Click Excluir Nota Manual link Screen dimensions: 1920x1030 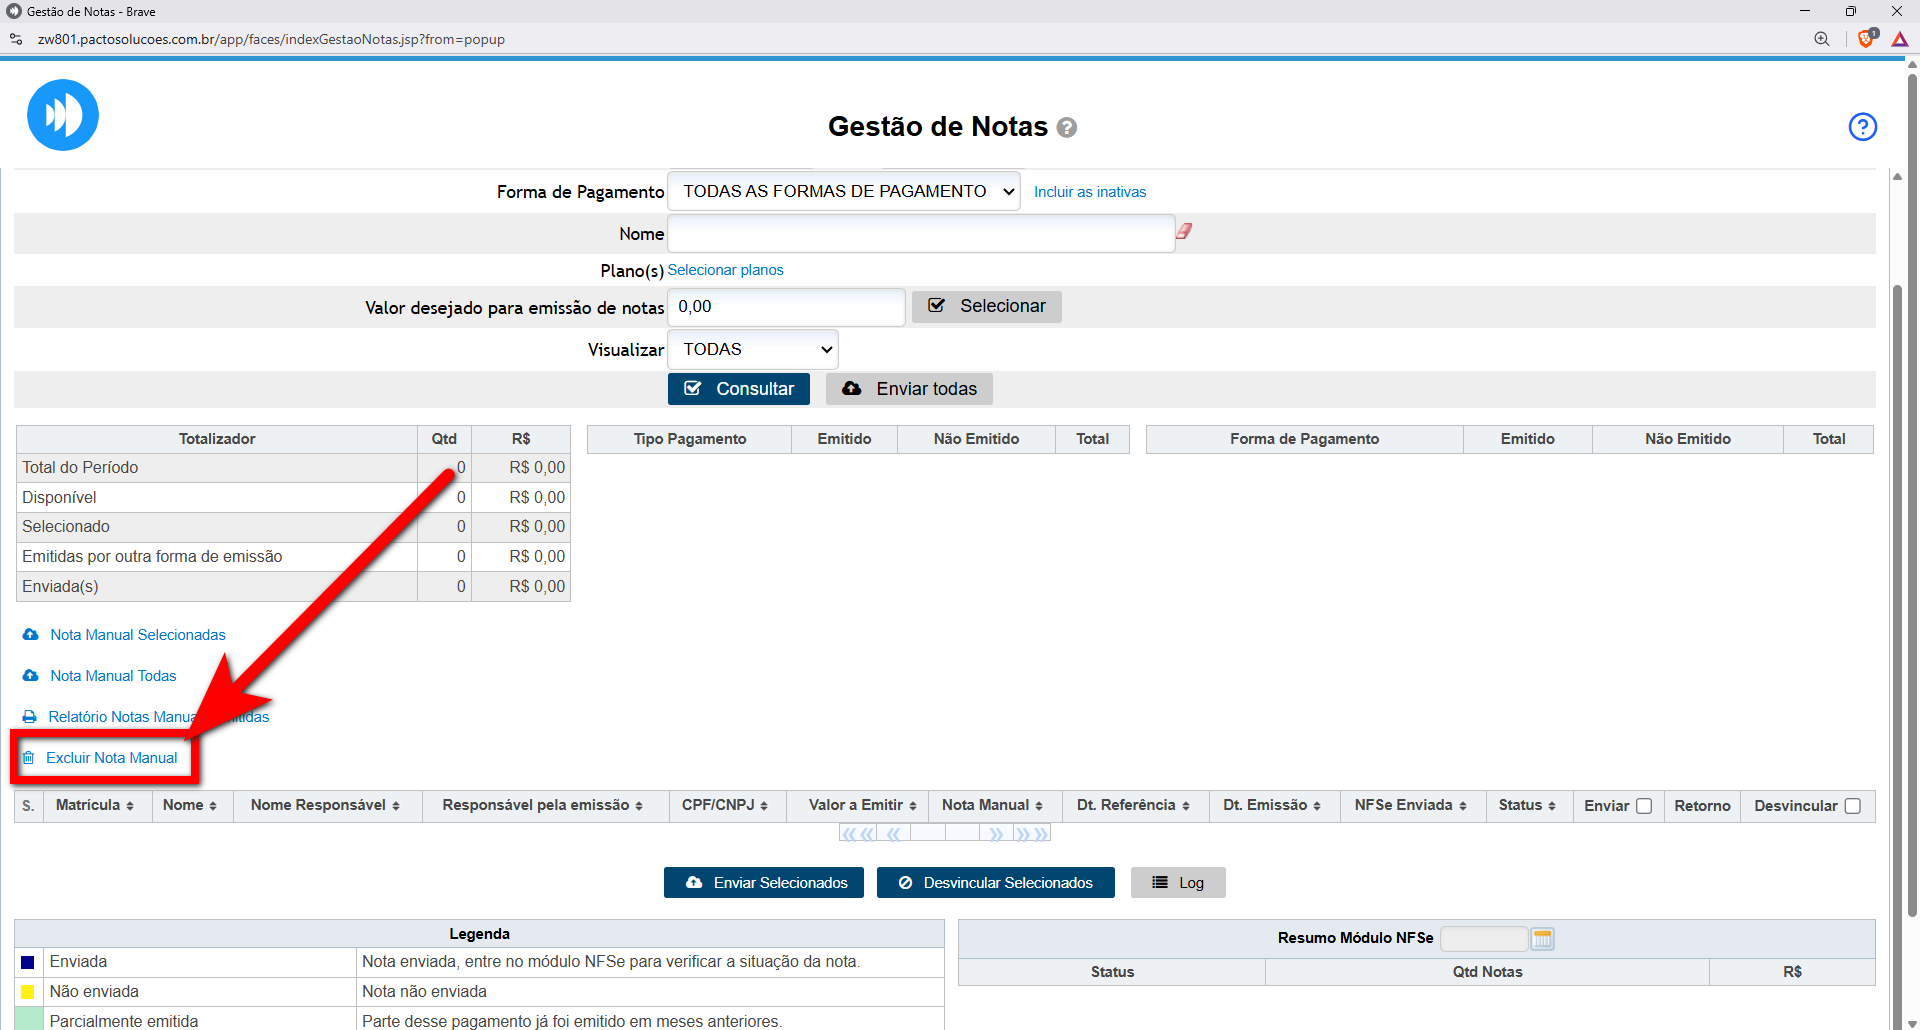[111, 758]
